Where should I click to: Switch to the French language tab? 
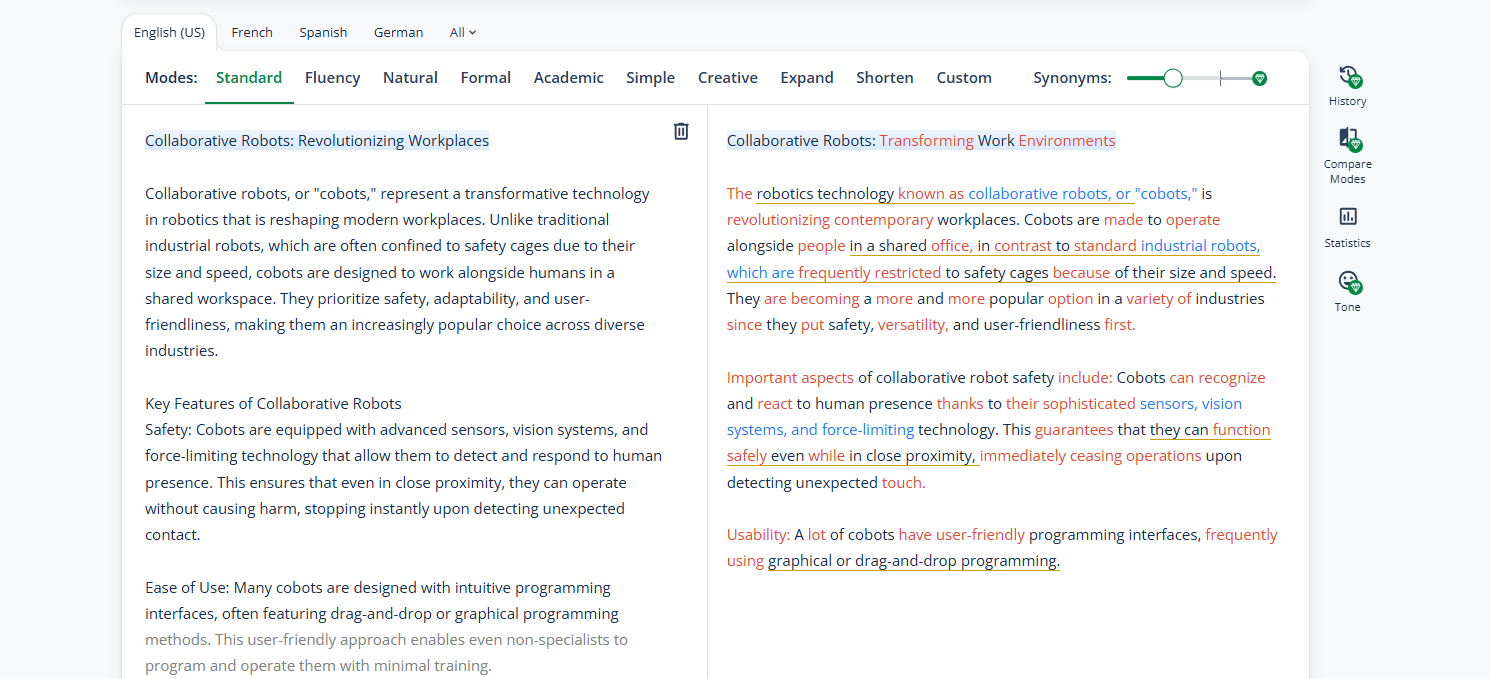pyautogui.click(x=251, y=32)
